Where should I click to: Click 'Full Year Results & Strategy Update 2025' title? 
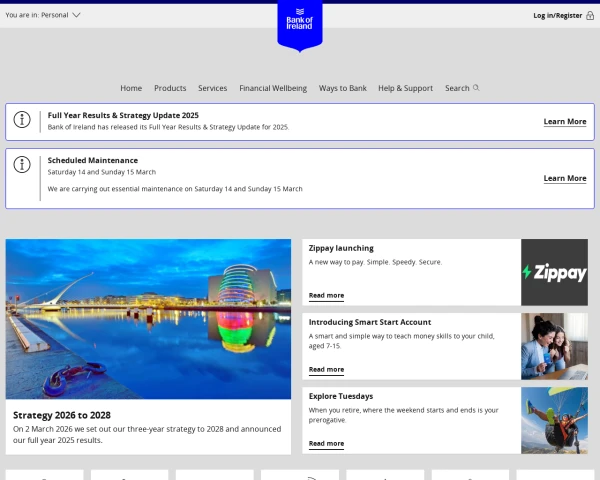(x=123, y=115)
